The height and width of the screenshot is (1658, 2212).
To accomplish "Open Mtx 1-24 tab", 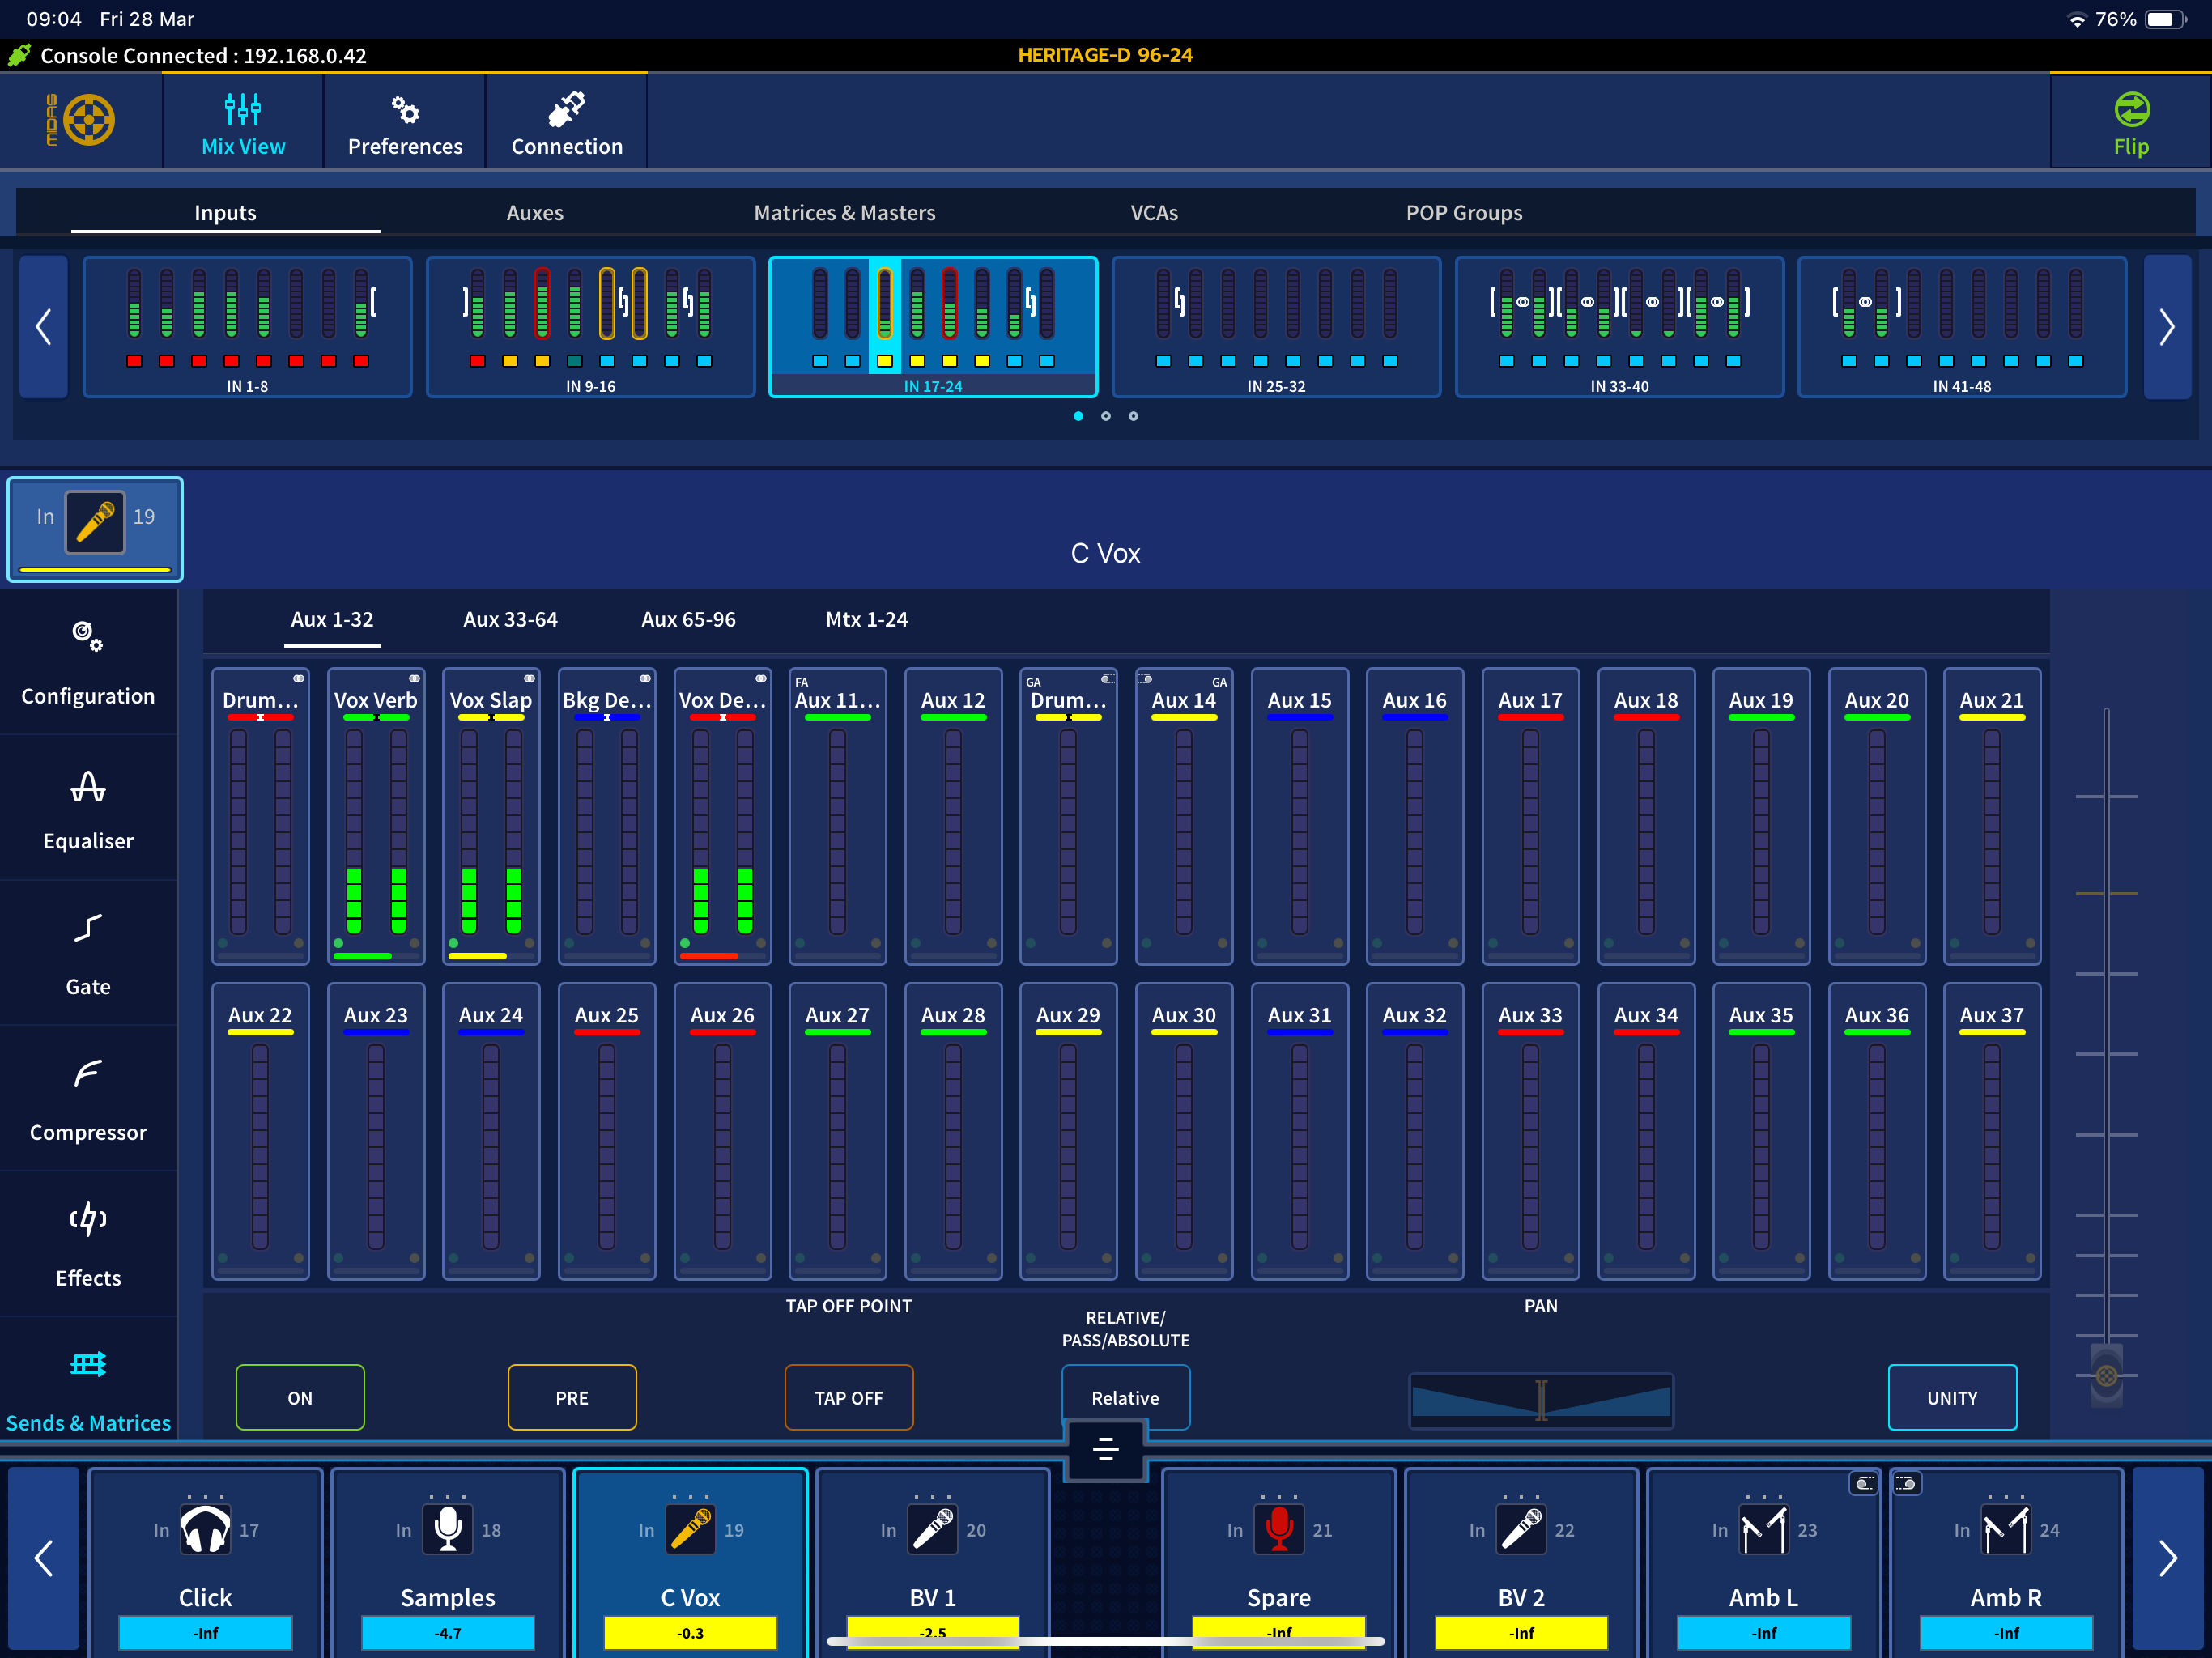I will click(866, 619).
